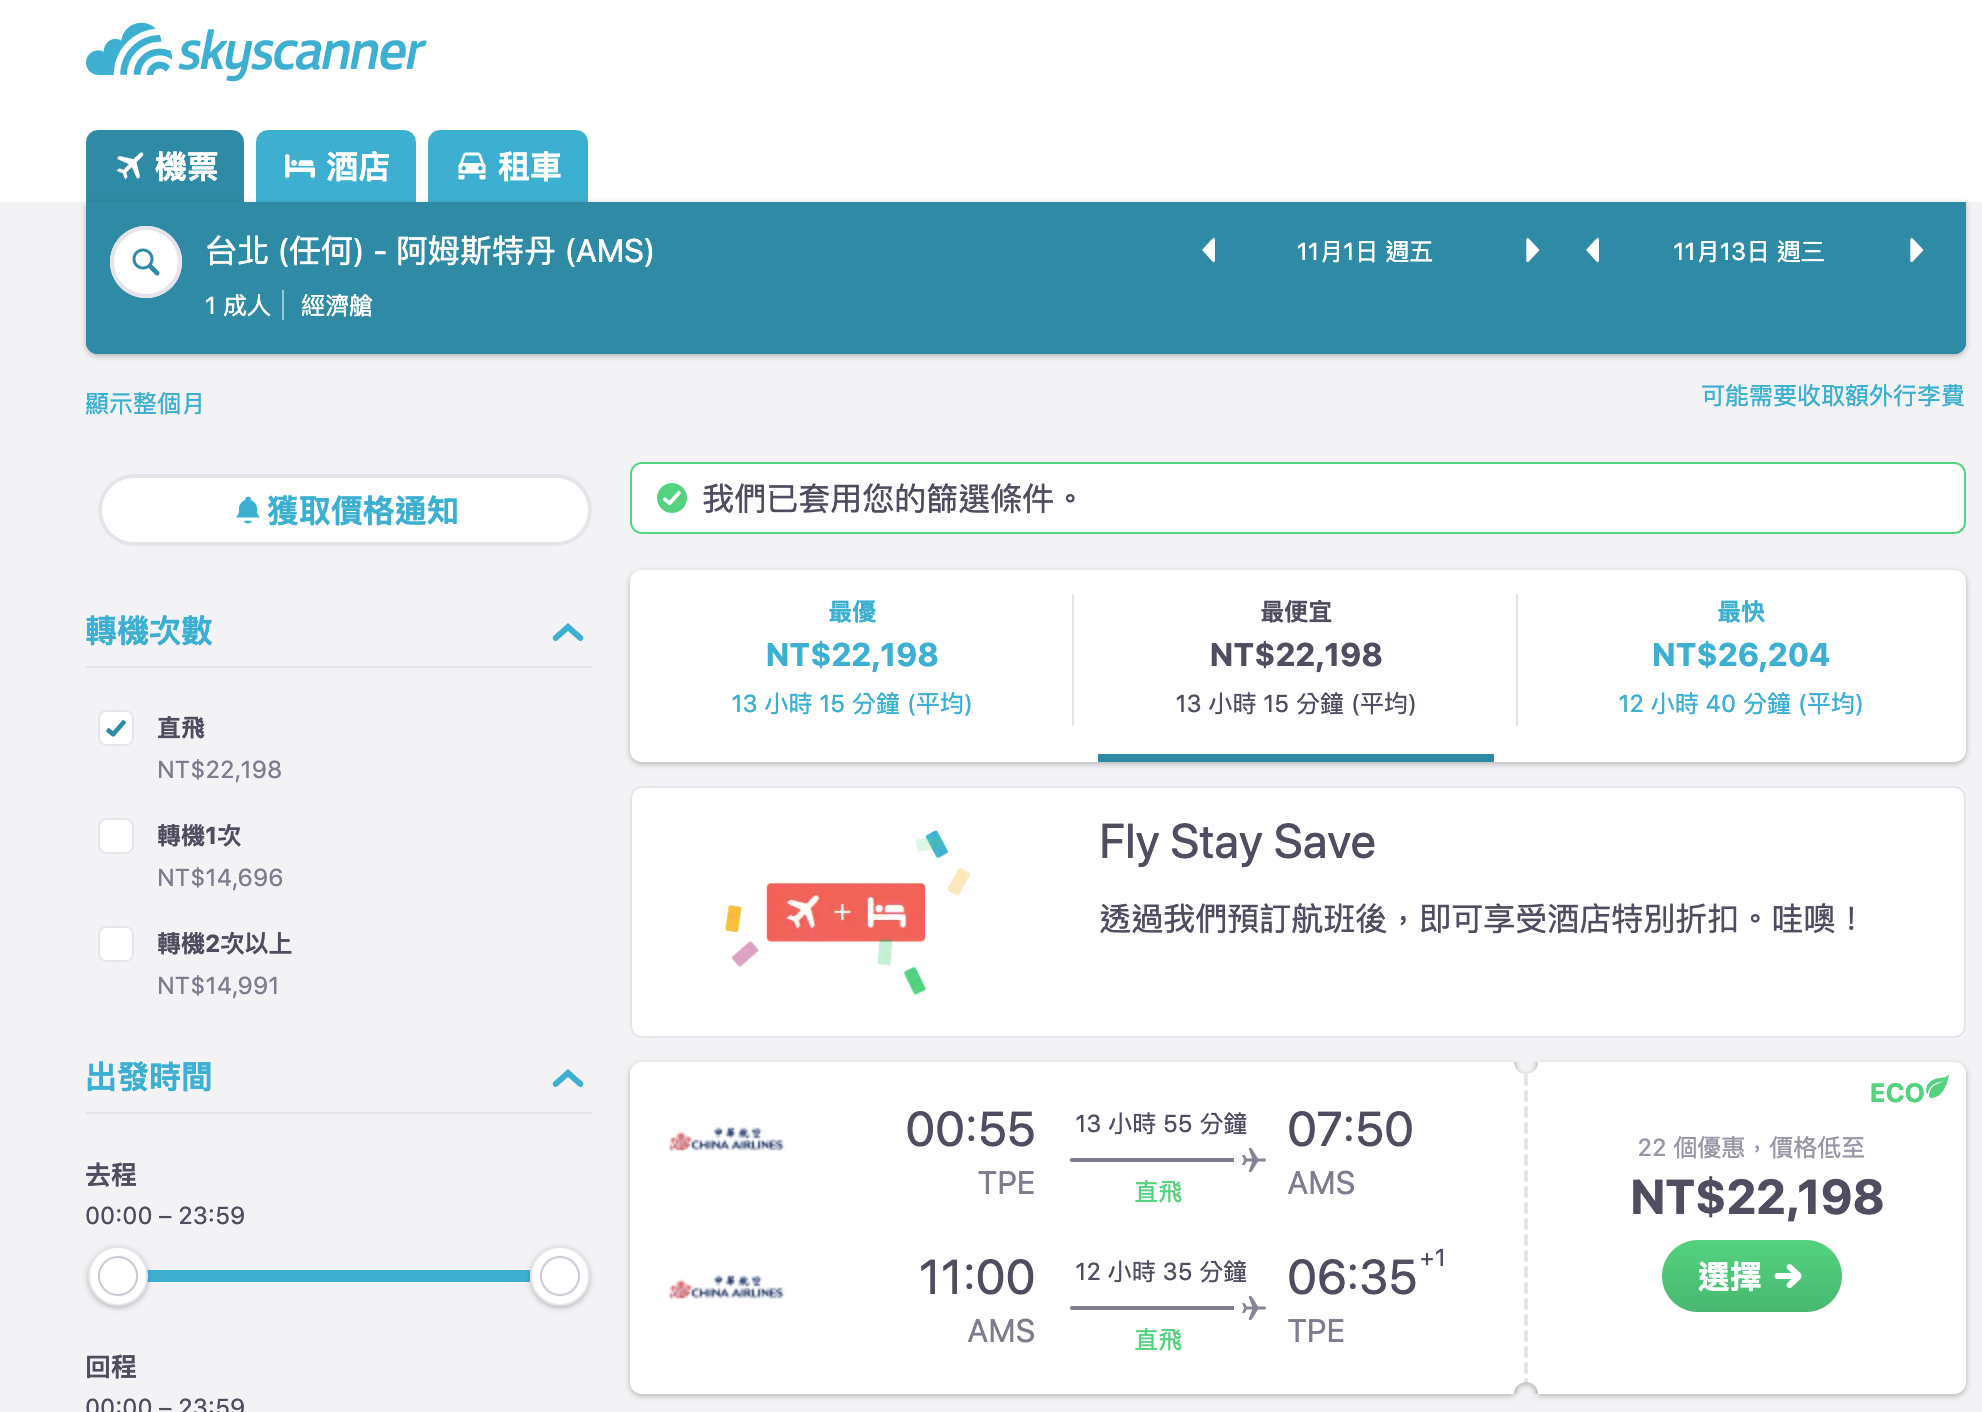Switch to the 租車 car rental tab

click(508, 166)
